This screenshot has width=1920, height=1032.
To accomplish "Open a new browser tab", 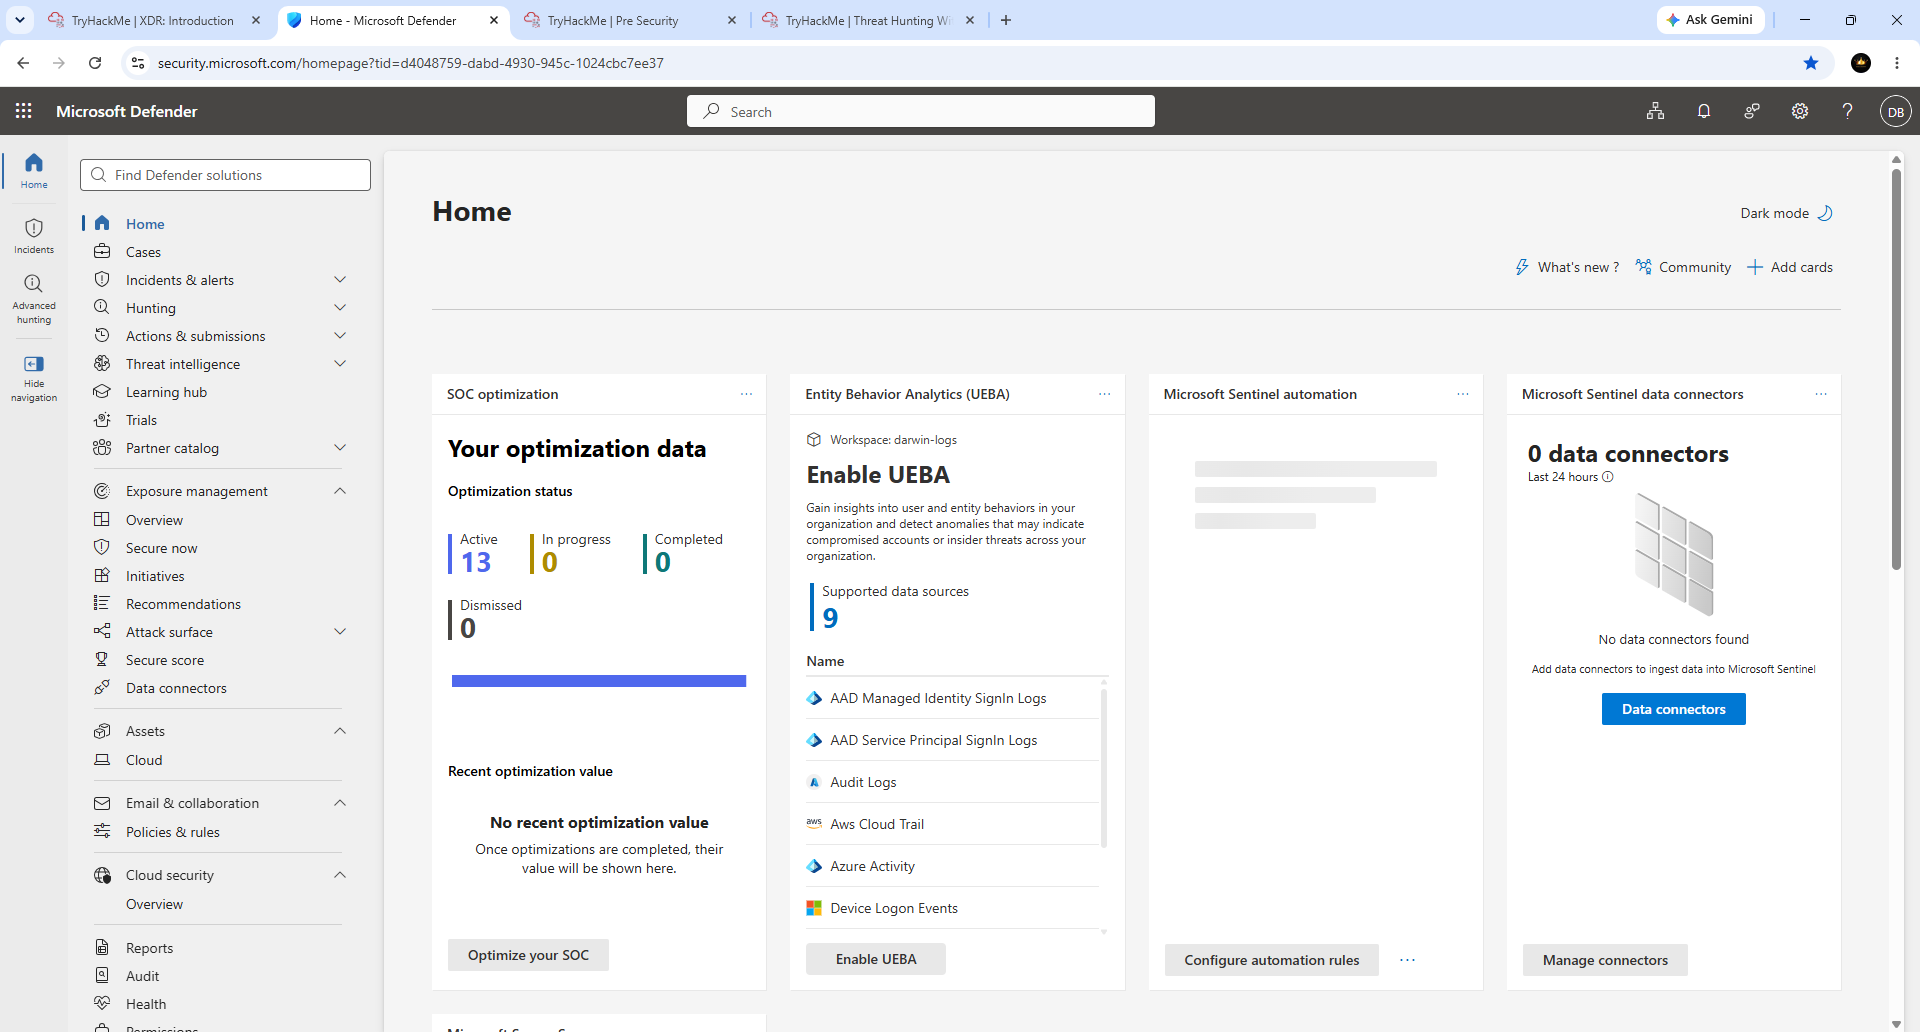I will point(1006,20).
